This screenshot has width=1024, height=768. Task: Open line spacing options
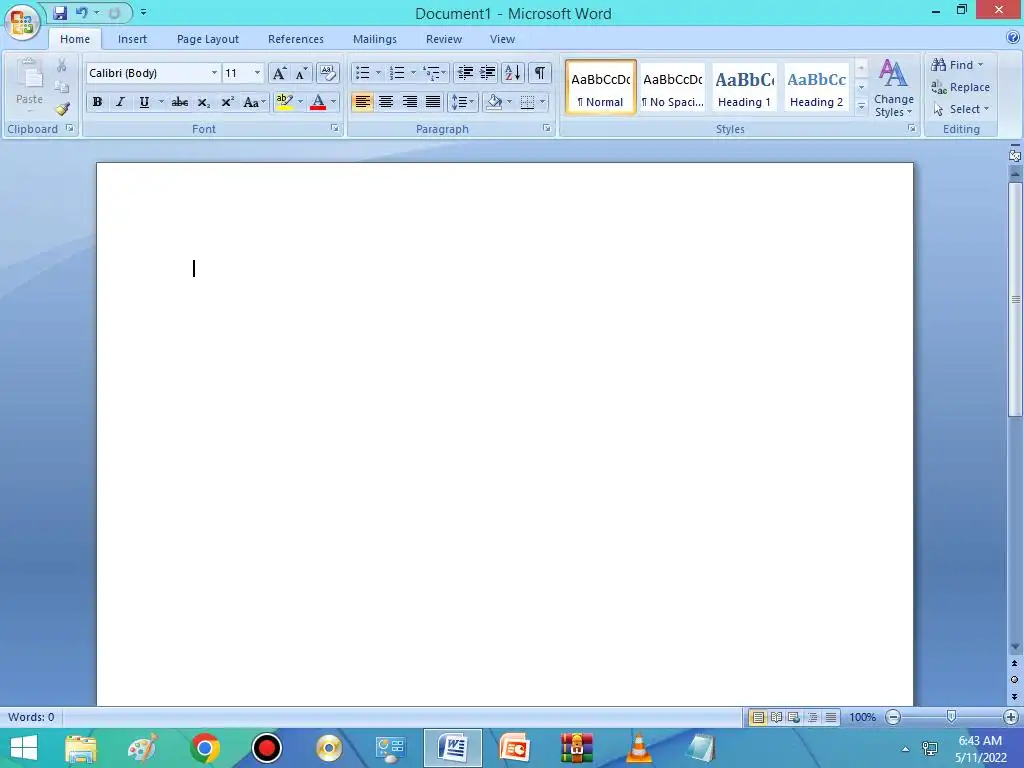point(462,102)
